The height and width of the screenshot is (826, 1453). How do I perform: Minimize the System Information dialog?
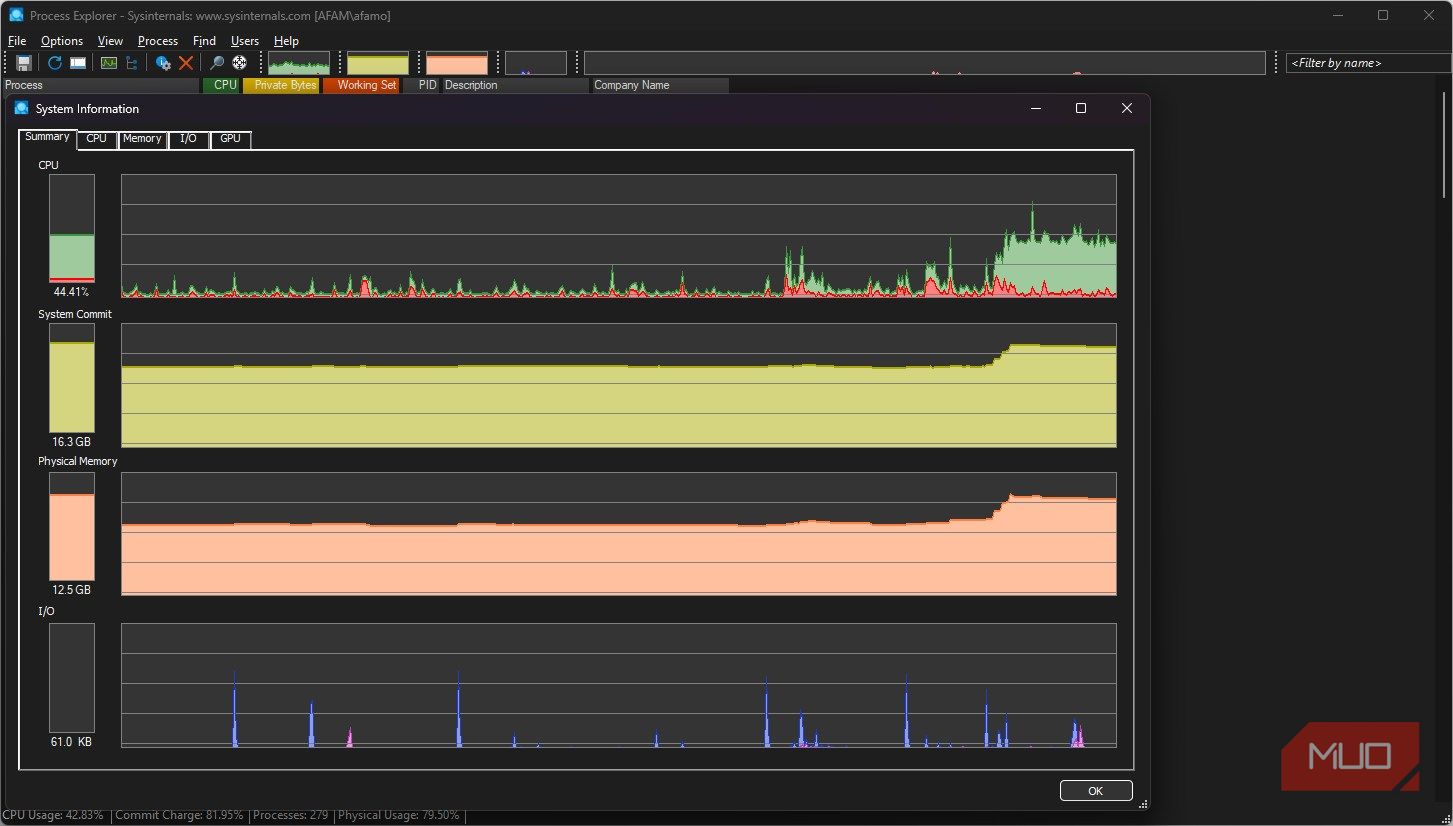click(1036, 108)
